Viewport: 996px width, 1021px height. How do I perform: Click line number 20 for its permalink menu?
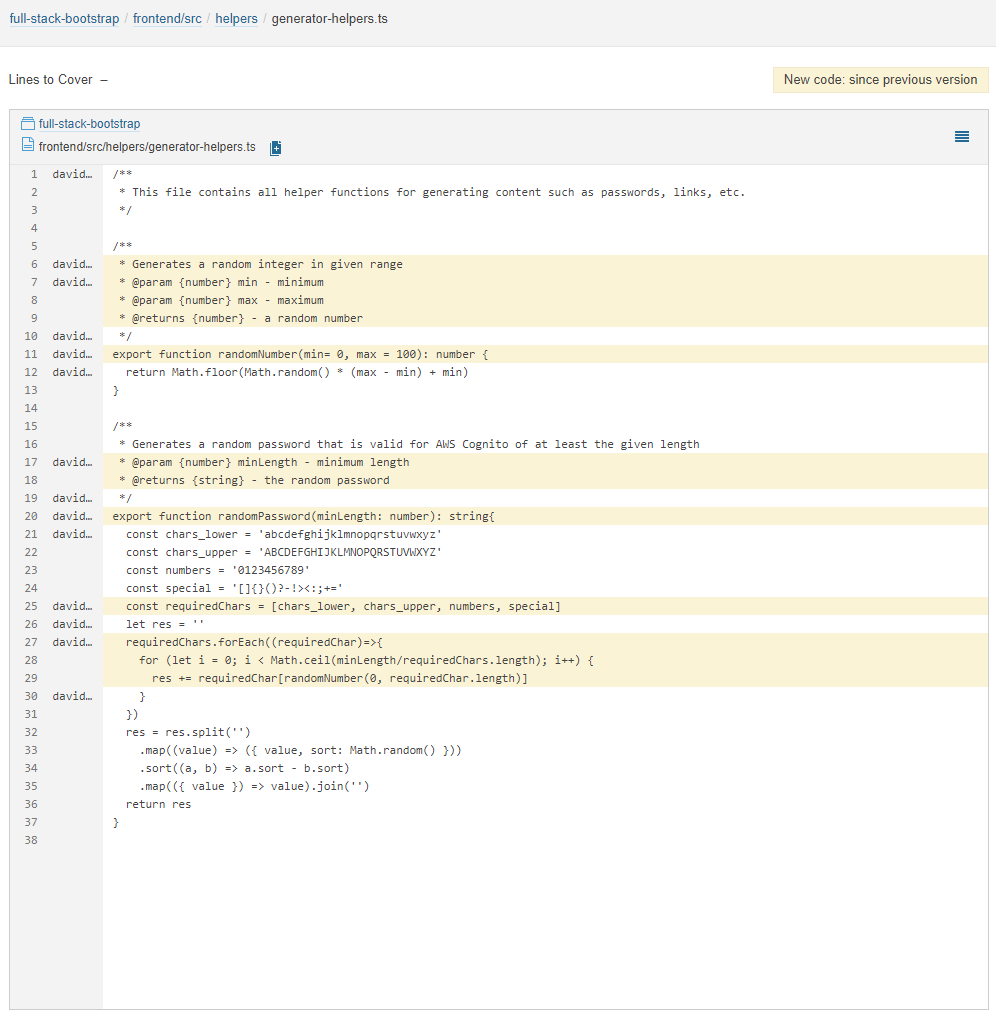(x=31, y=516)
